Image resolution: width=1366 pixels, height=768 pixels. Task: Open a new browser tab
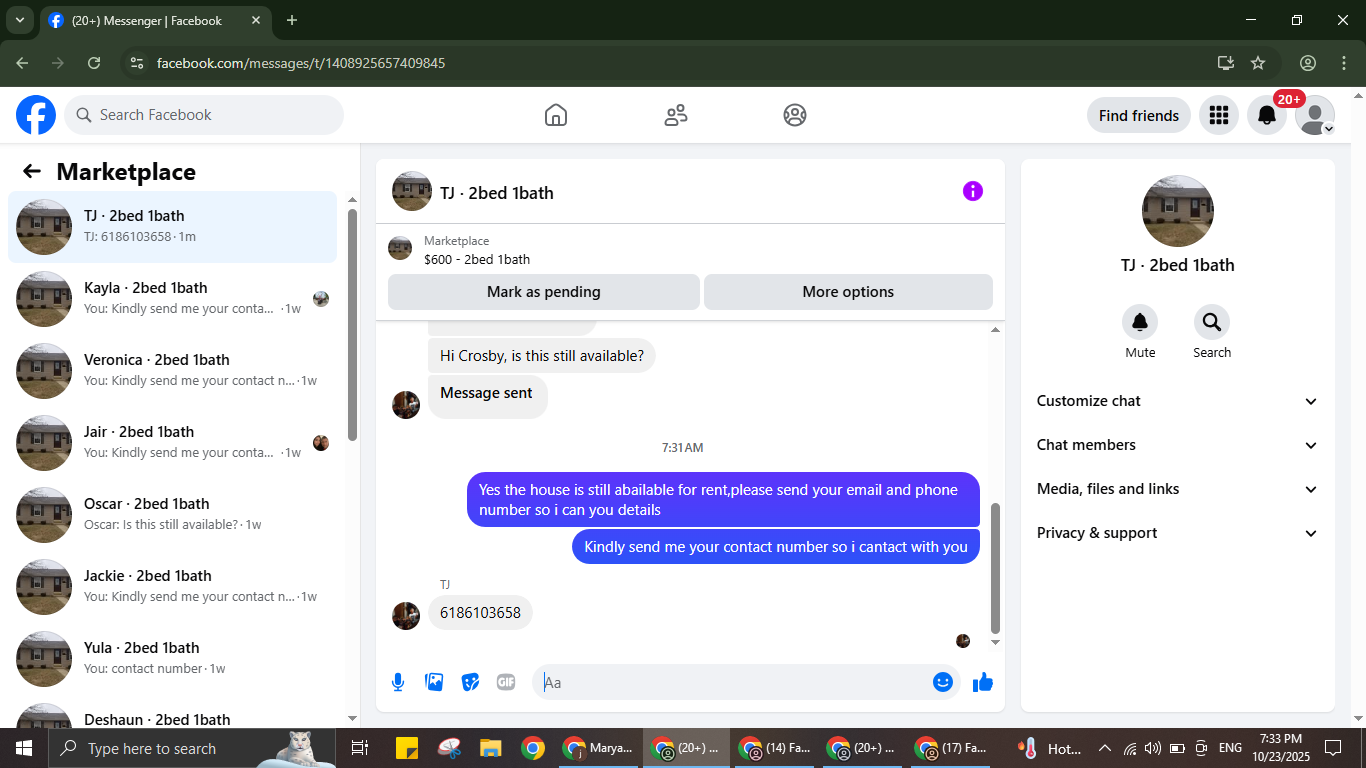click(292, 20)
